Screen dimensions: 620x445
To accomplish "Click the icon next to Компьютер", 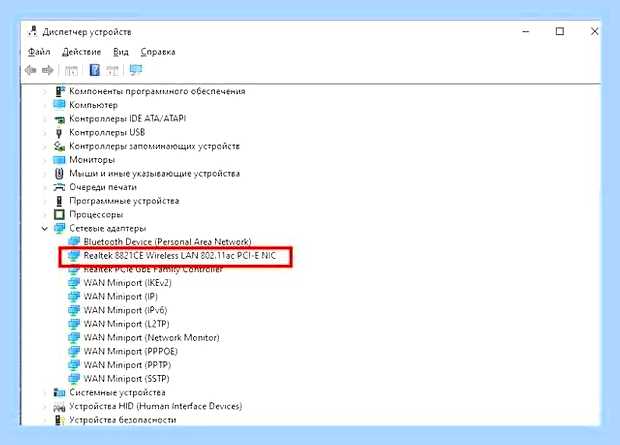I will 59,104.
